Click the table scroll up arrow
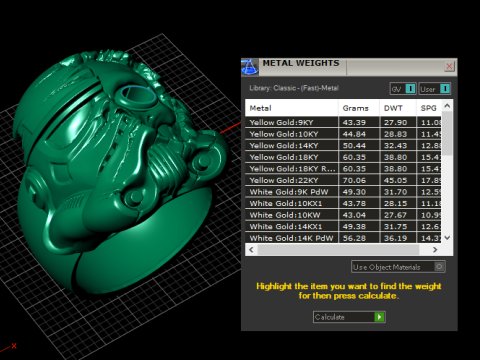 point(447,106)
